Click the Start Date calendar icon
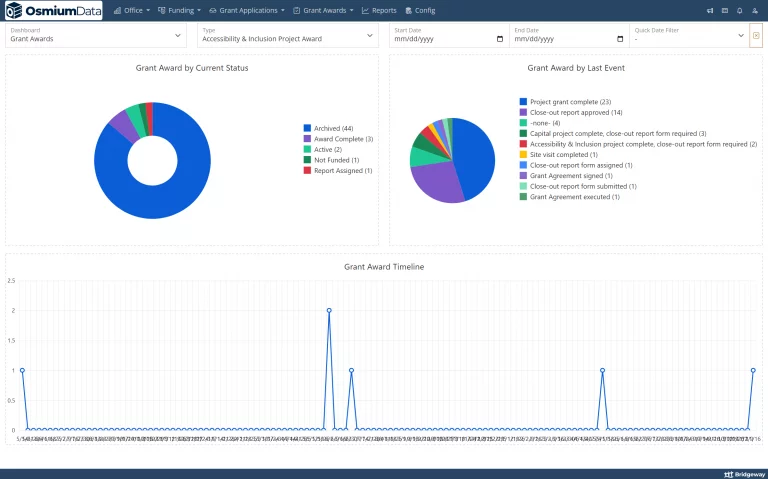The image size is (768, 479). click(500, 39)
